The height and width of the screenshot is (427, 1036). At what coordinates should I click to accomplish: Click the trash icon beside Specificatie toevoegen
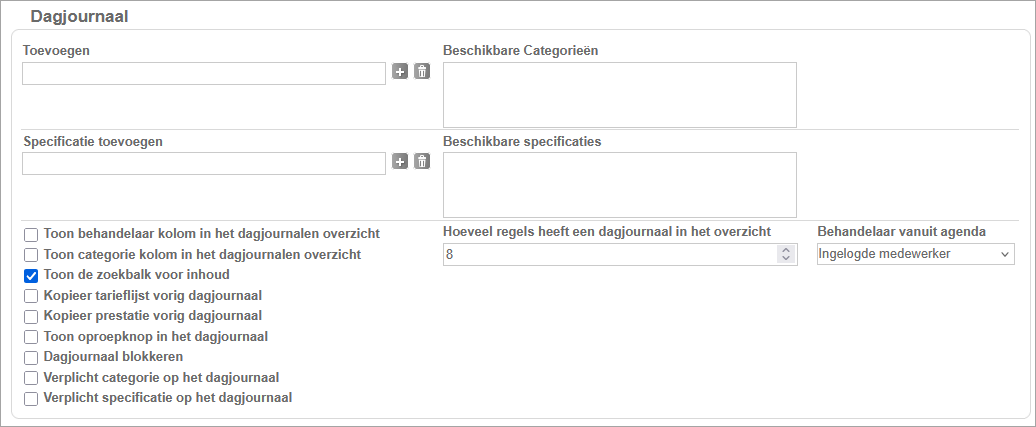pos(422,162)
